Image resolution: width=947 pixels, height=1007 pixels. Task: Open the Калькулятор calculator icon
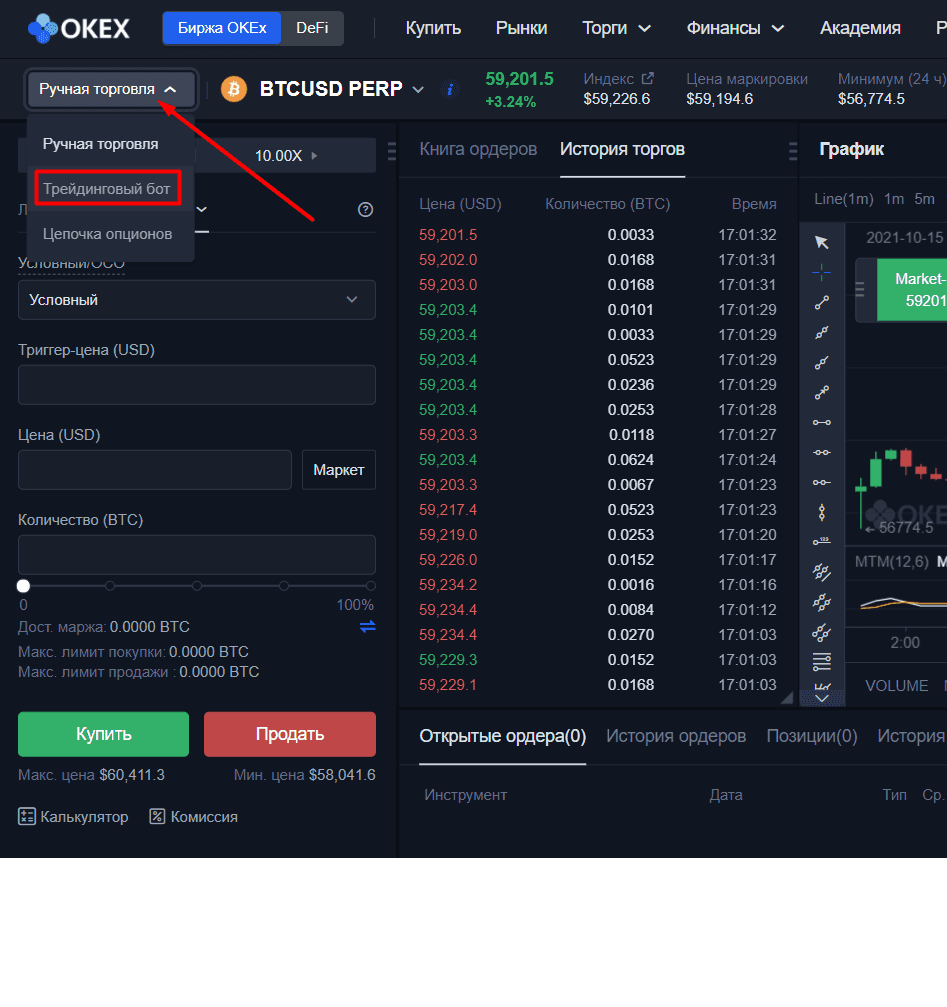click(27, 816)
